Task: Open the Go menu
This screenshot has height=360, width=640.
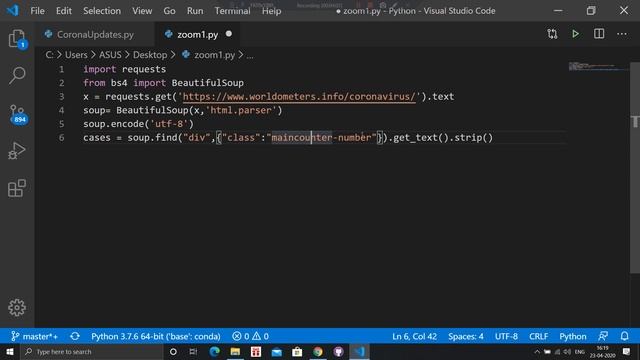Action: (x=169, y=11)
